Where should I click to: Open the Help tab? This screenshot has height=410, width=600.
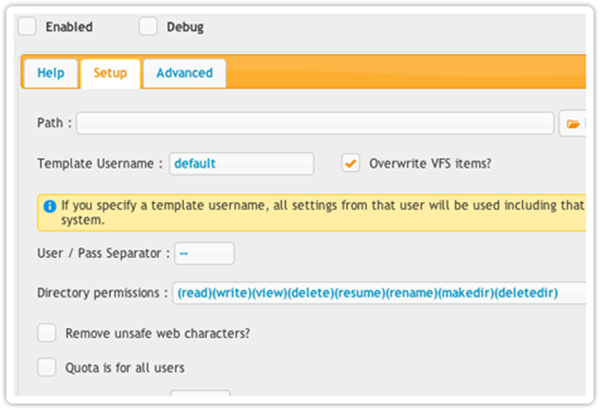(51, 73)
